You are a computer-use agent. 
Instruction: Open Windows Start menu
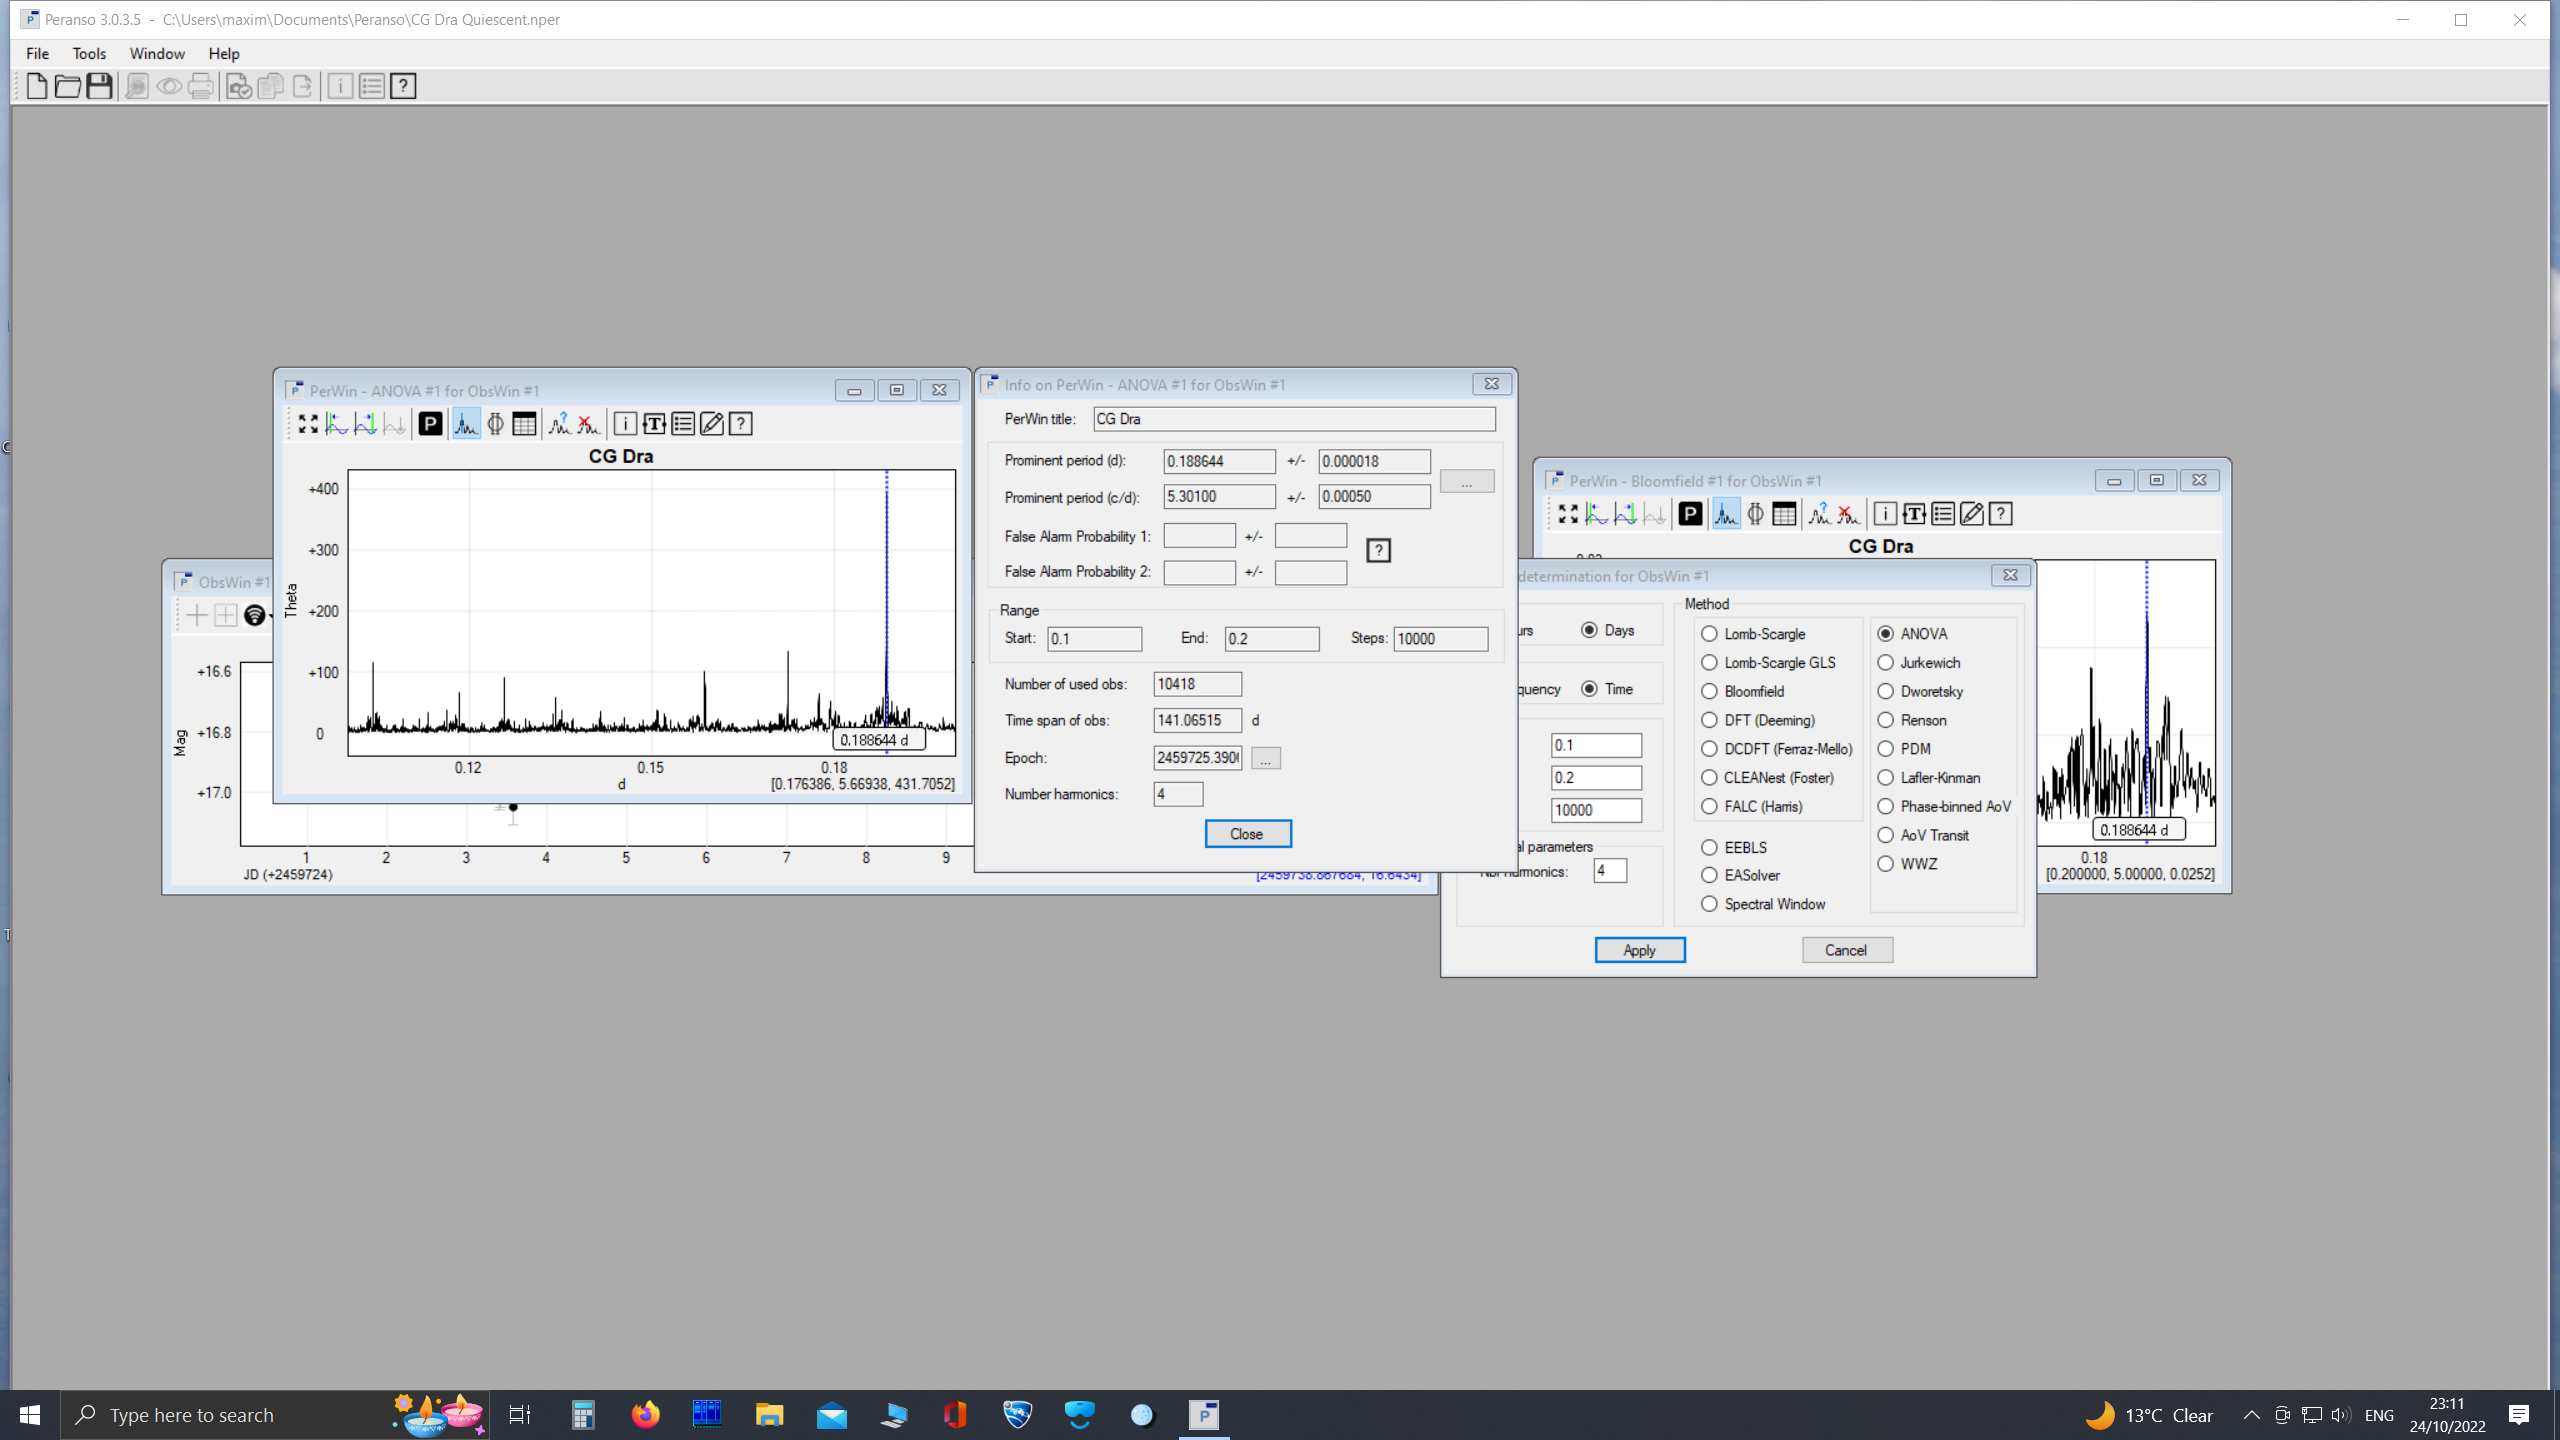(x=30, y=1415)
